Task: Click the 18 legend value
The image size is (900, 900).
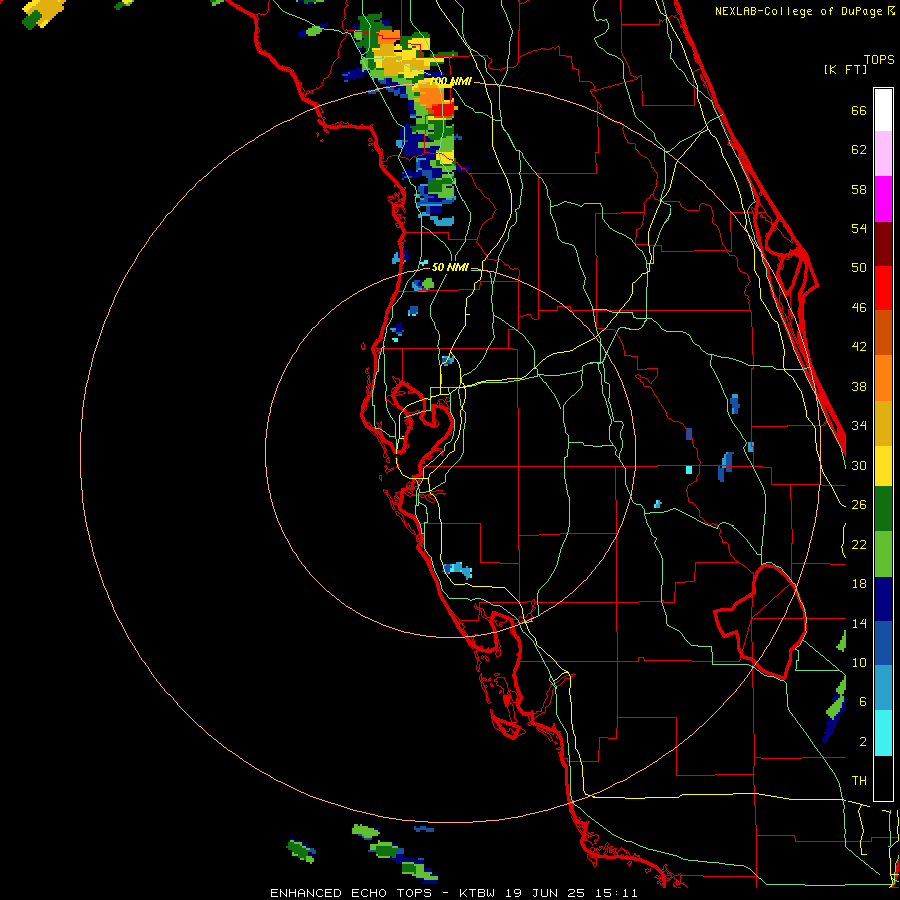Action: [859, 584]
